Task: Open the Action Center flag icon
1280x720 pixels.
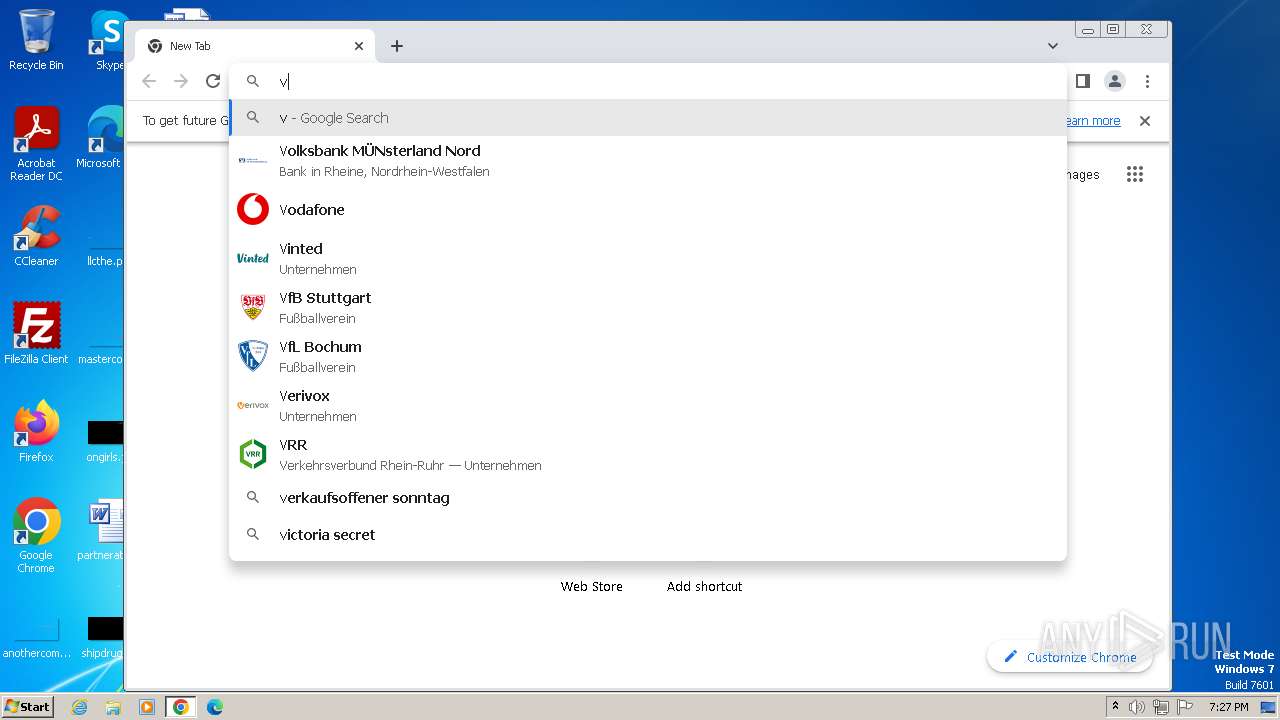Action: click(x=1184, y=707)
